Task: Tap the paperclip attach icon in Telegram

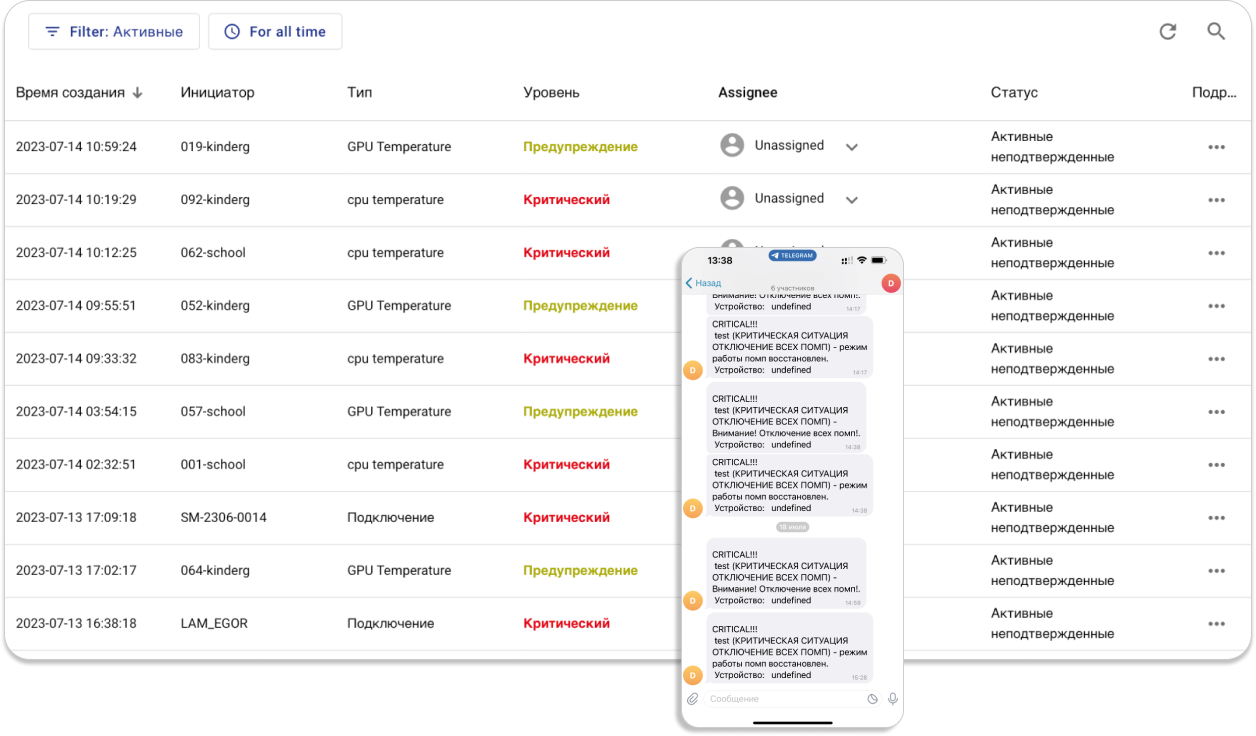Action: (x=692, y=699)
